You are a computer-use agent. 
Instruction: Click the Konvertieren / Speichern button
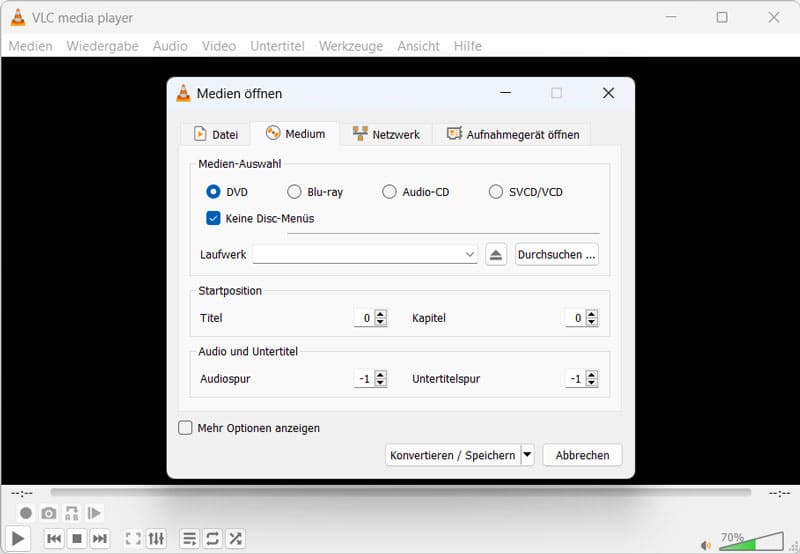pos(453,455)
